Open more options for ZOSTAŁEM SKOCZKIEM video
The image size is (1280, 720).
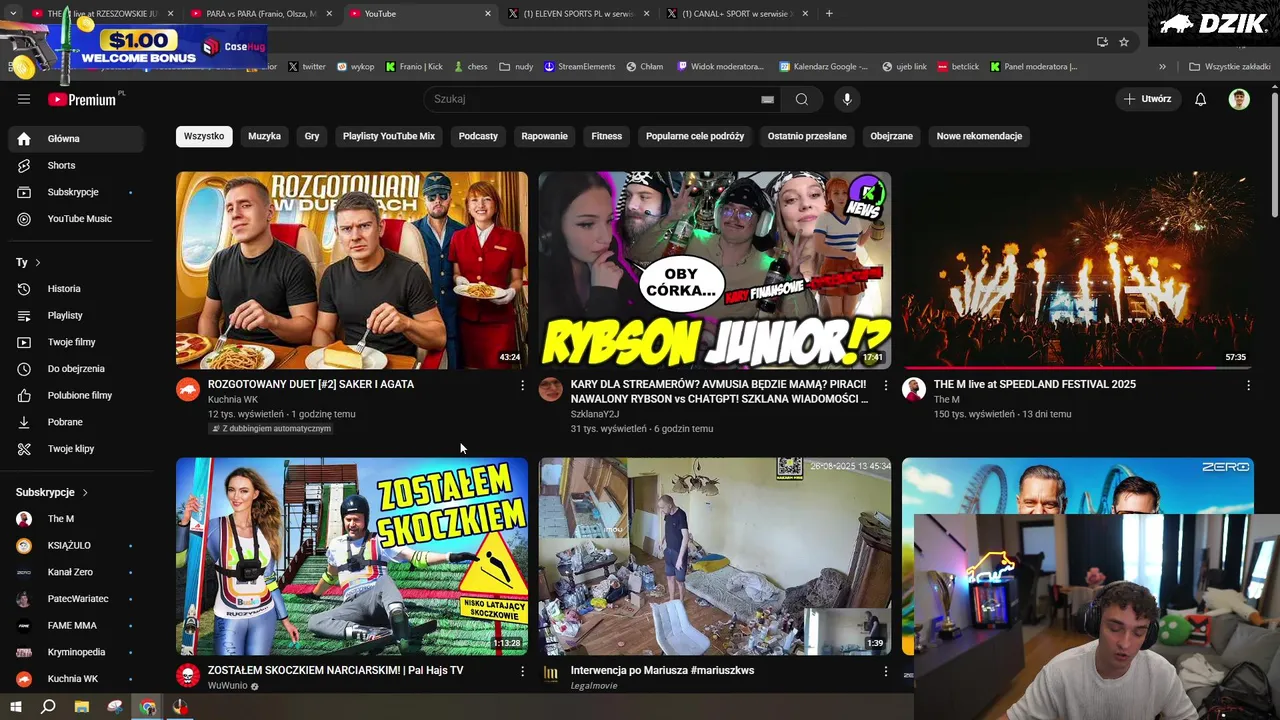coord(522,671)
